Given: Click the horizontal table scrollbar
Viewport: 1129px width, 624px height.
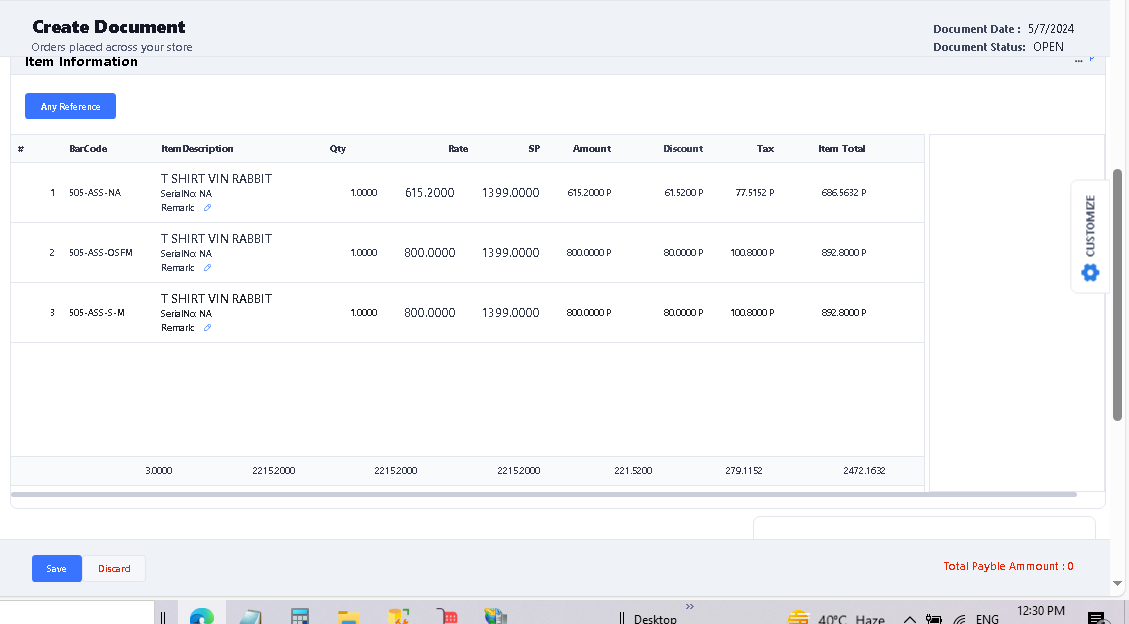Looking at the screenshot, I should [544, 494].
